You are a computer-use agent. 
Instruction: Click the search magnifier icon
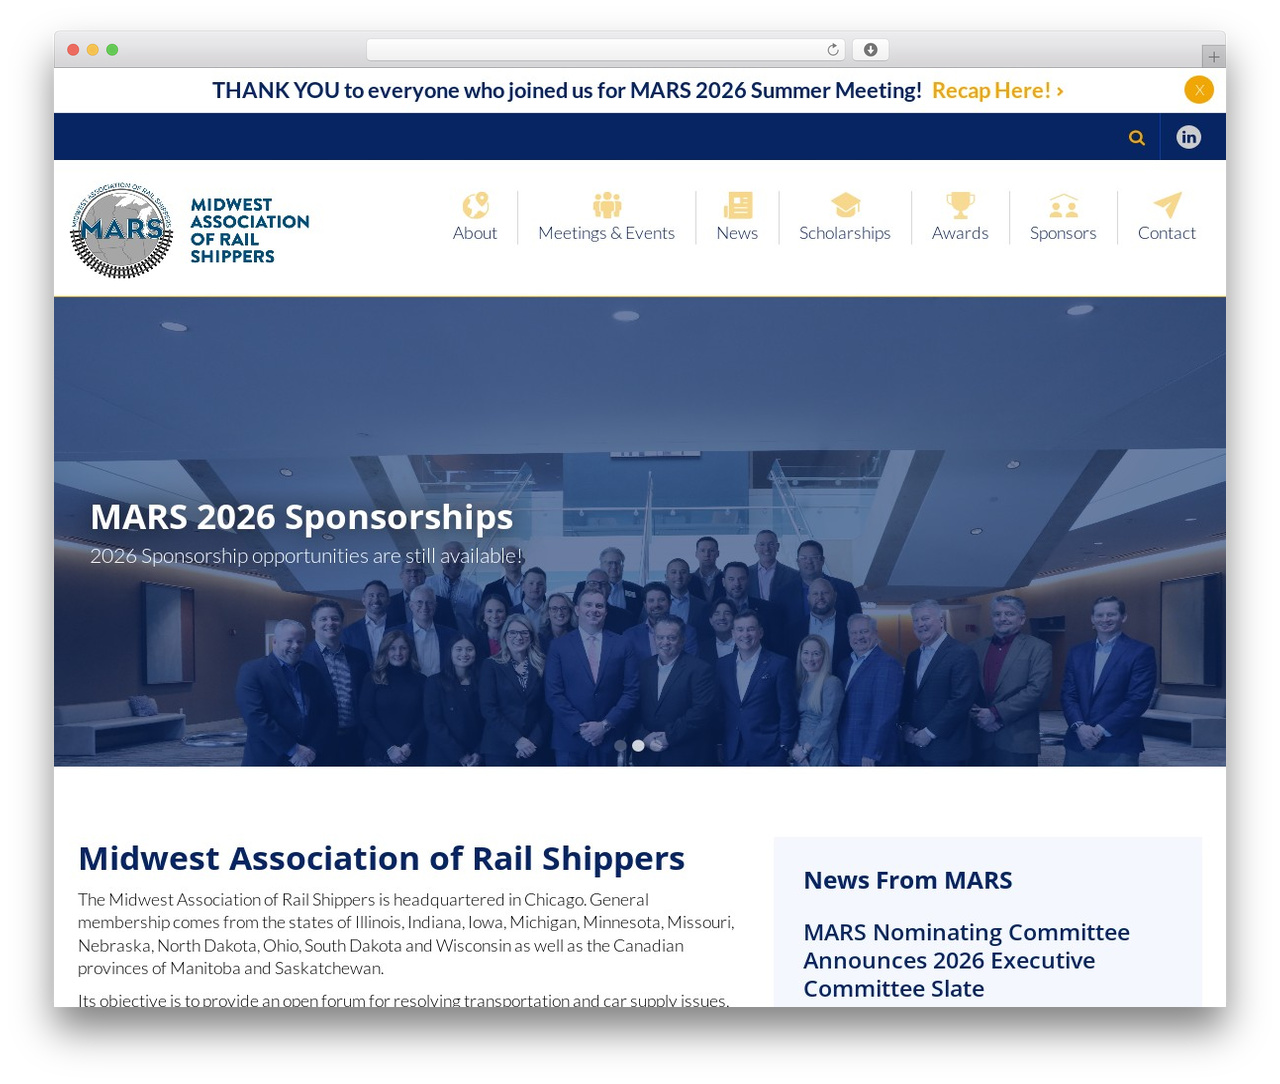click(x=1136, y=138)
